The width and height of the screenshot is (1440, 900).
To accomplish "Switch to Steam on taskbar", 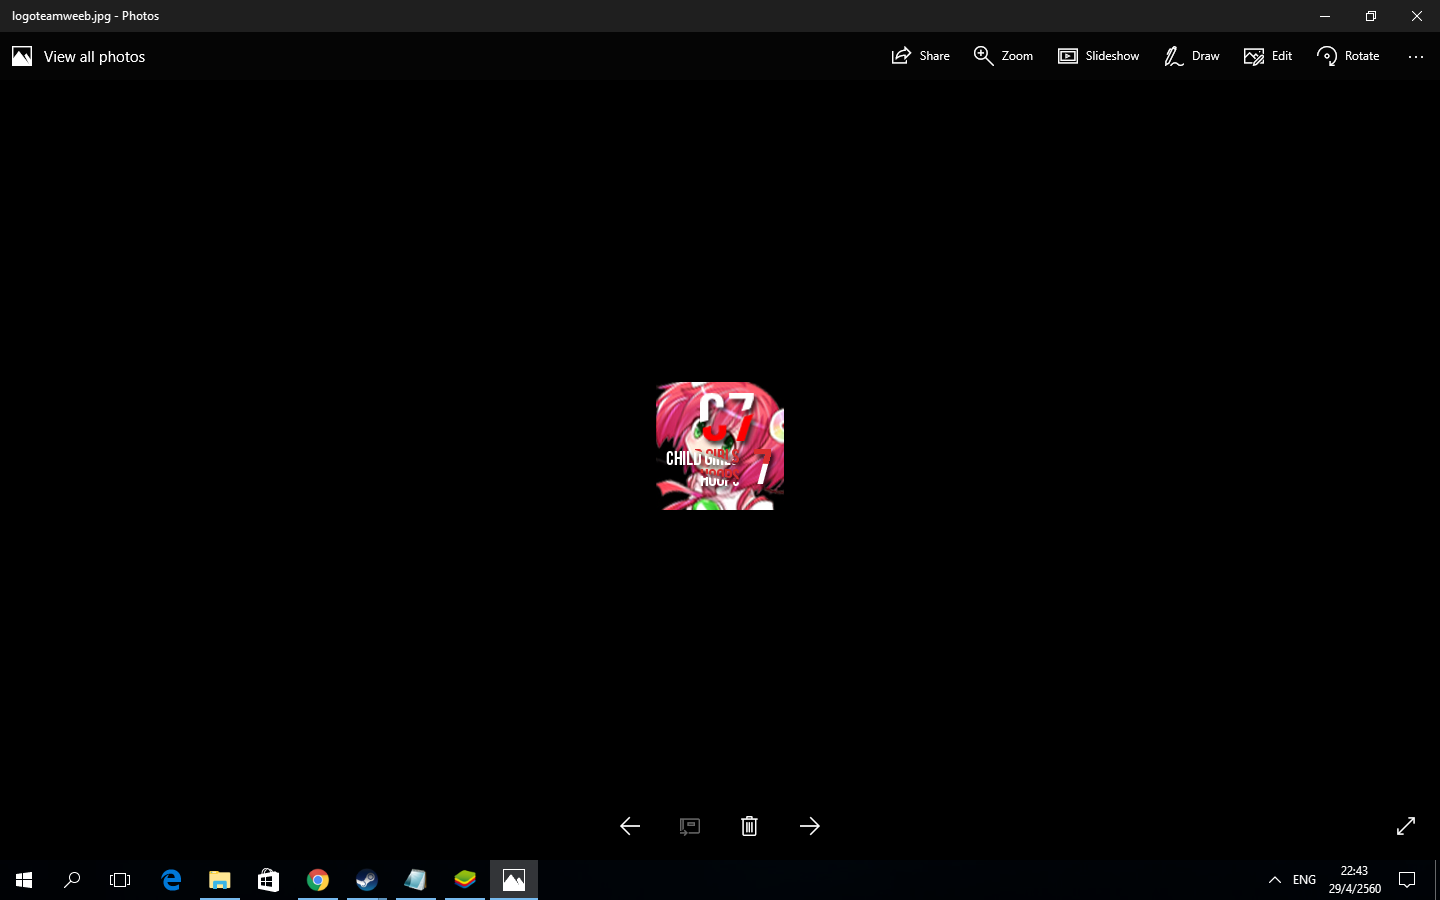I will pos(367,880).
